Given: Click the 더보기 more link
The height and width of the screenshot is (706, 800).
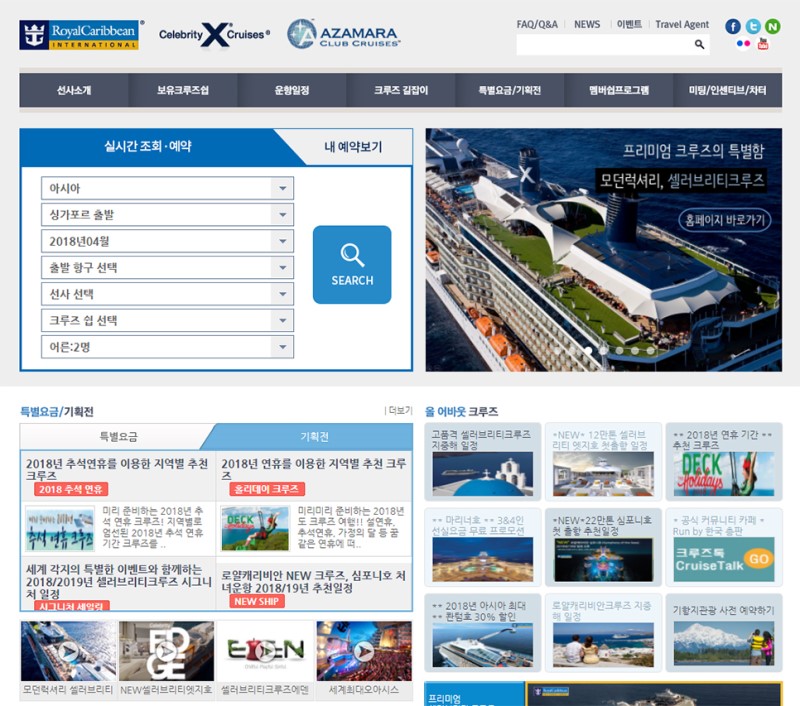Looking at the screenshot, I should pyautogui.click(x=399, y=411).
